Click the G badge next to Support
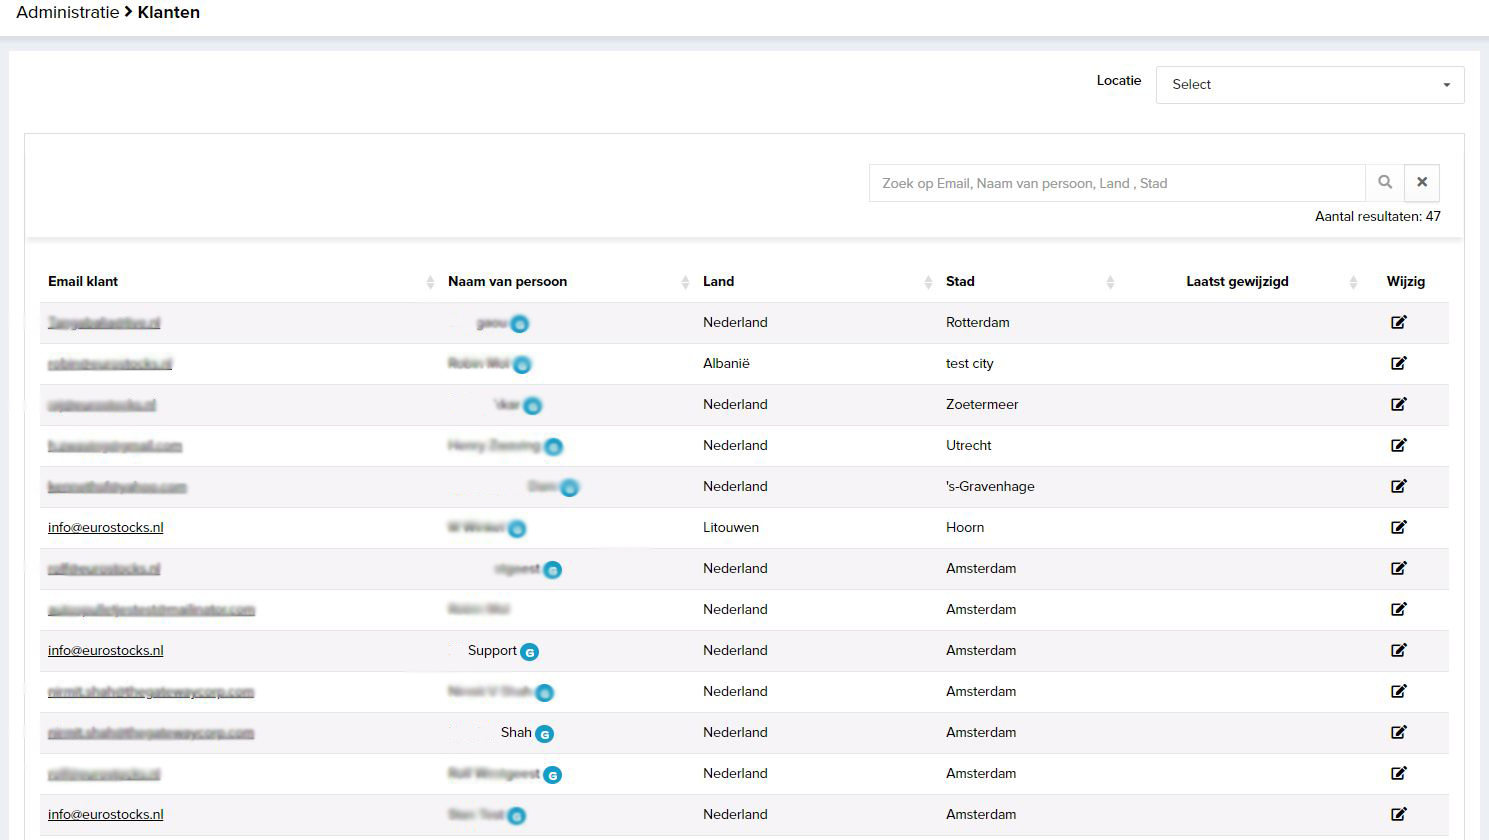This screenshot has width=1489, height=840. click(530, 652)
